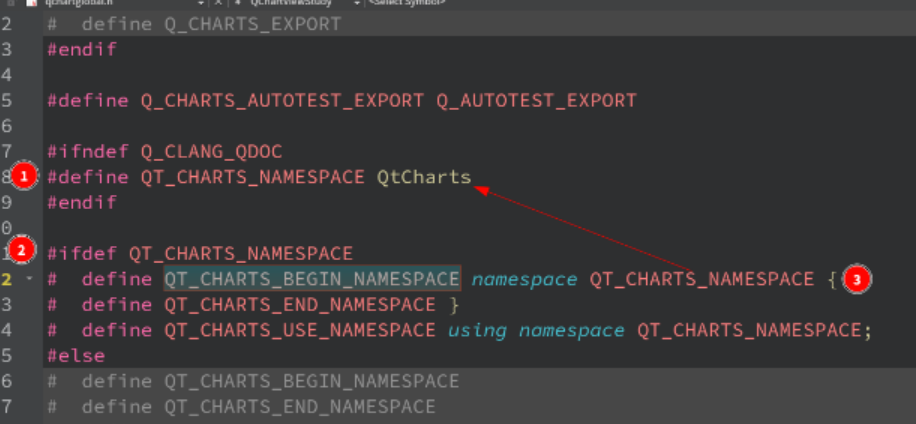The image size is (916, 424).
Task: Click the Q_CLANG_QDOC identifier
Action: tap(211, 152)
